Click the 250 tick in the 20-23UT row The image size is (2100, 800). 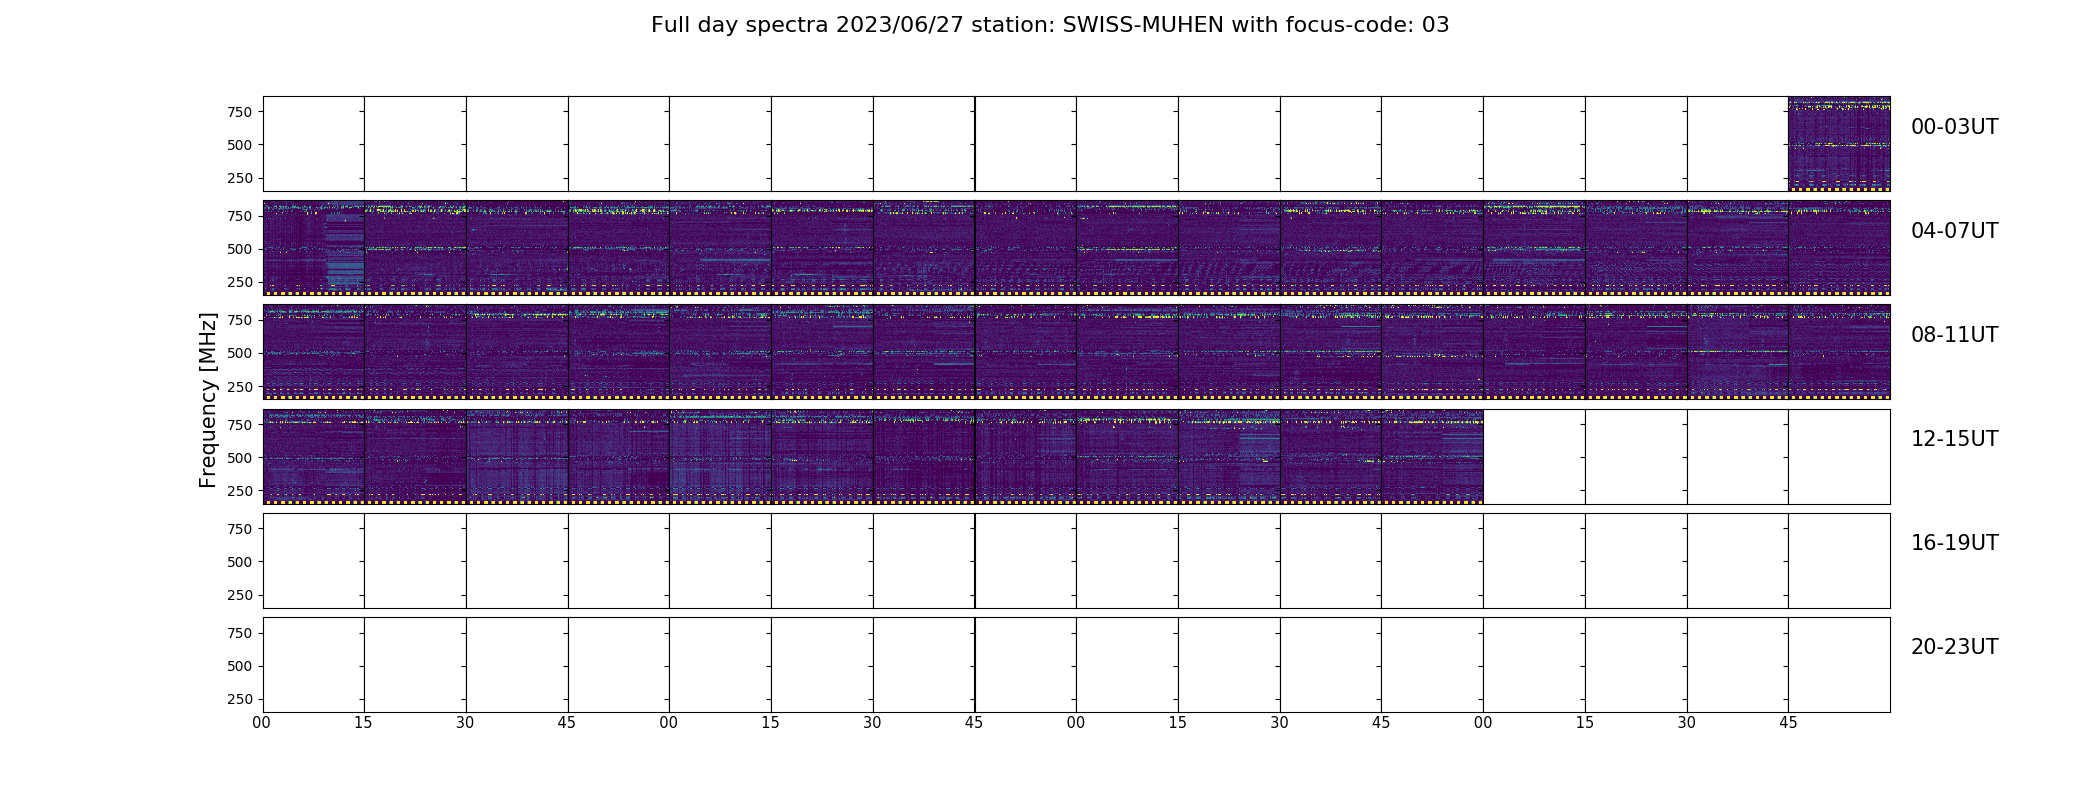[x=239, y=699]
